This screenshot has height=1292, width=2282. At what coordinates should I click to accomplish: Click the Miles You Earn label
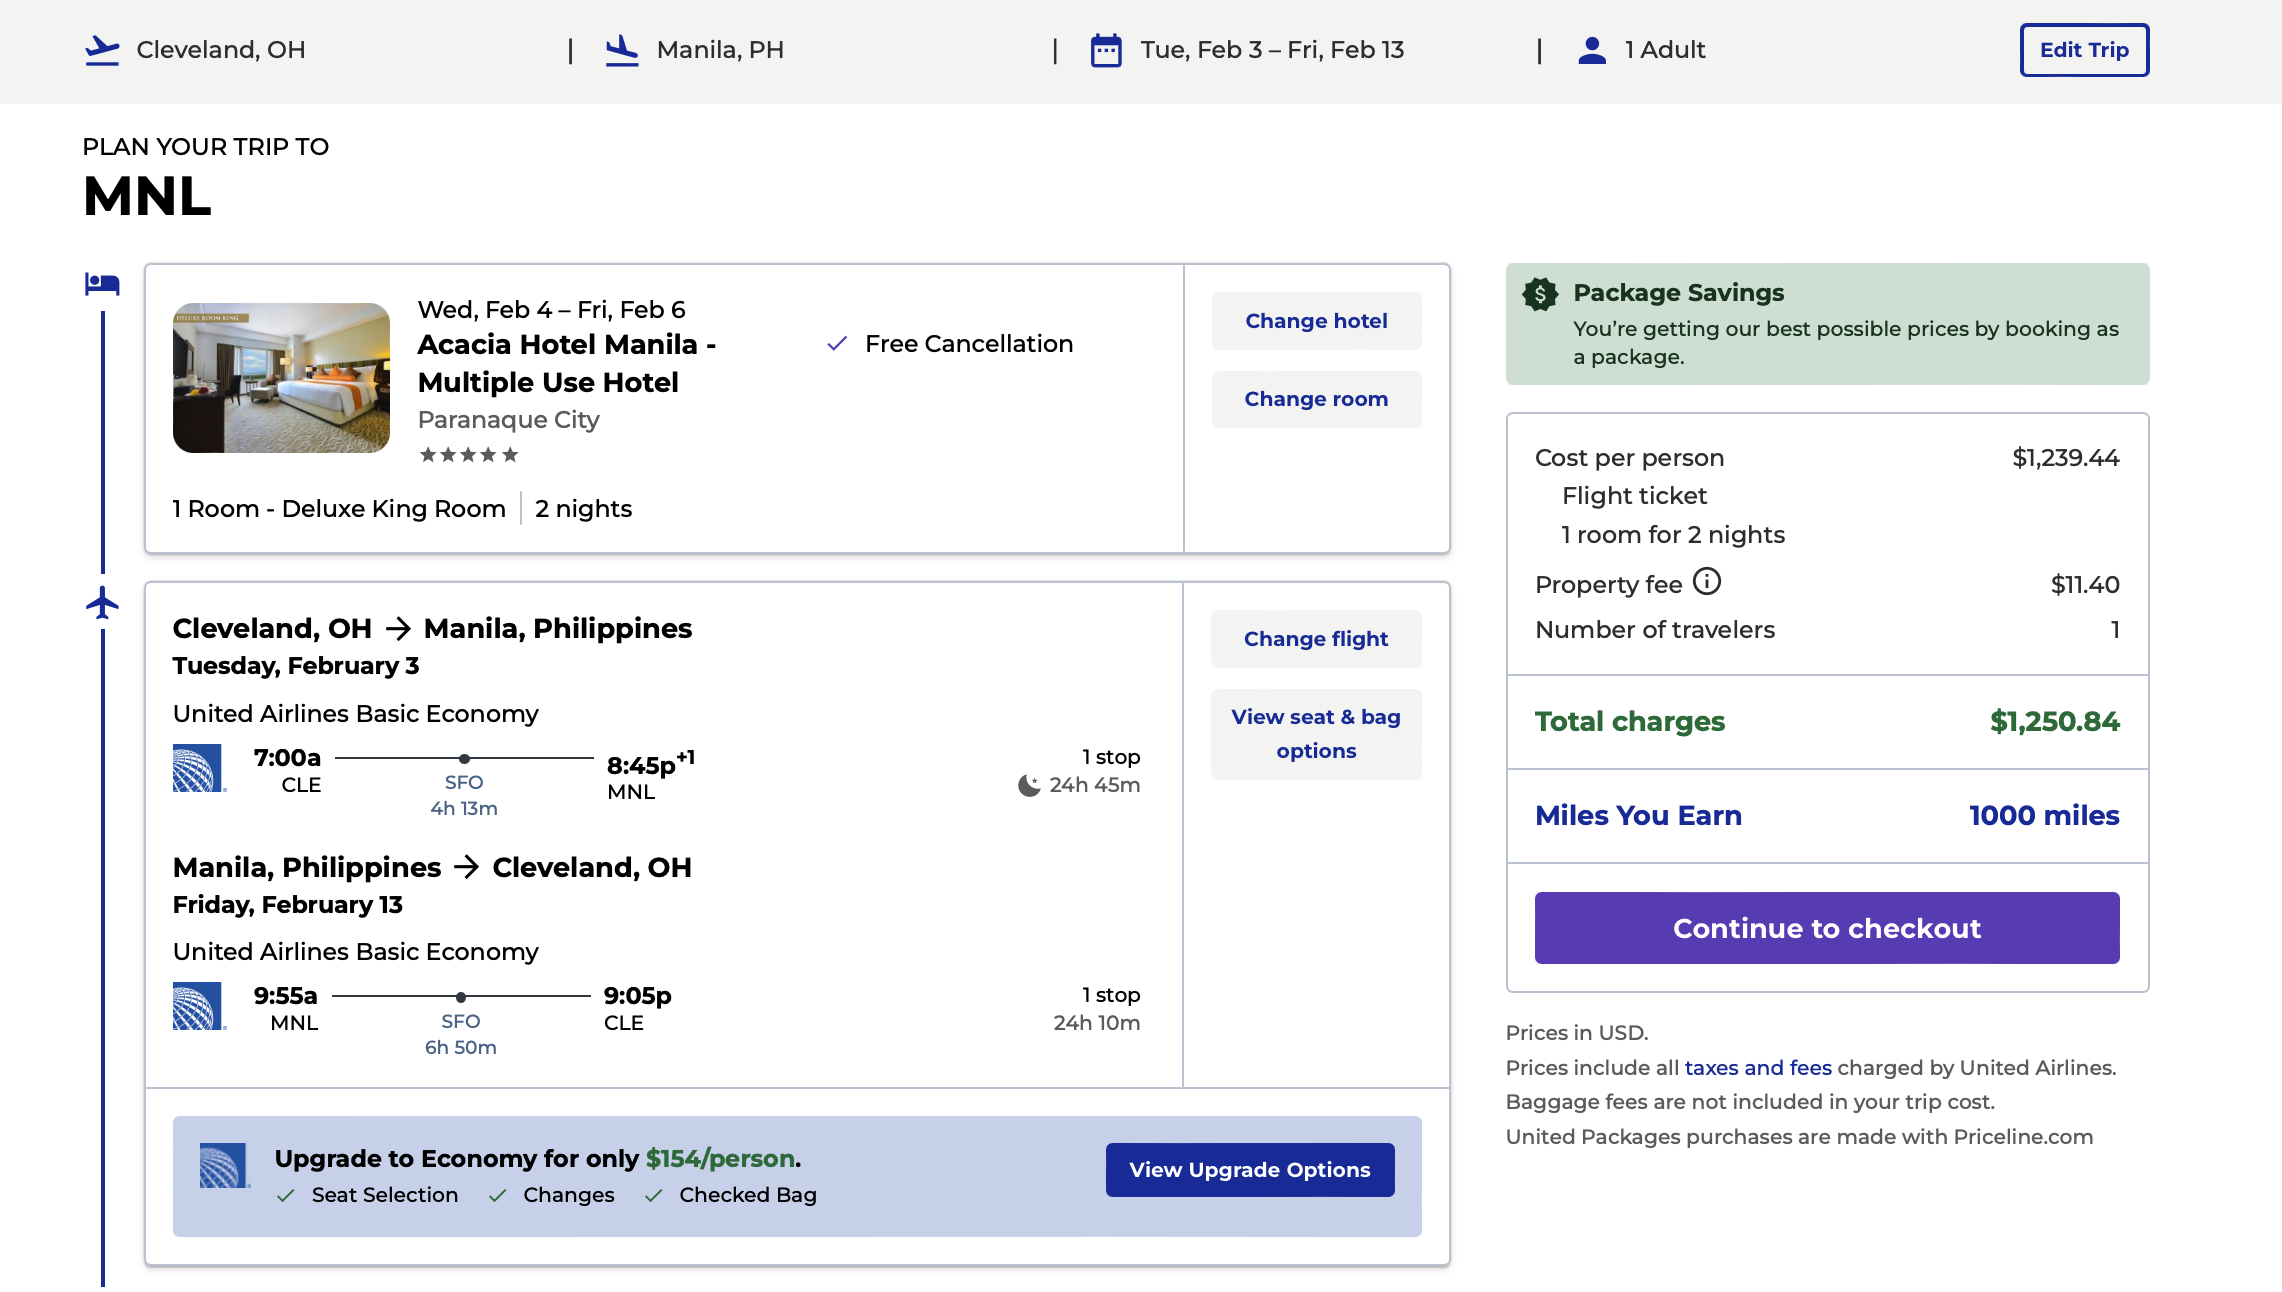[x=1639, y=816]
